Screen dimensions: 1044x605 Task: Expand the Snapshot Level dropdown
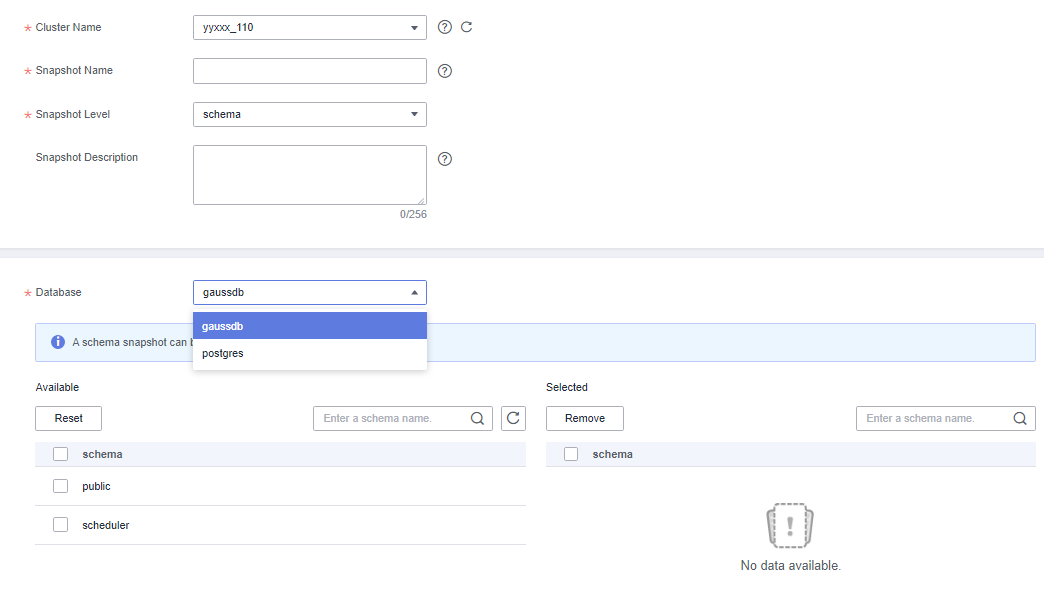309,115
